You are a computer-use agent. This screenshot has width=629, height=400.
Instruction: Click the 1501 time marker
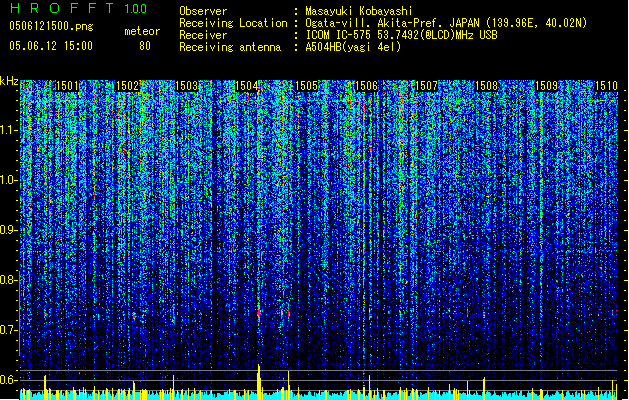coord(67,86)
